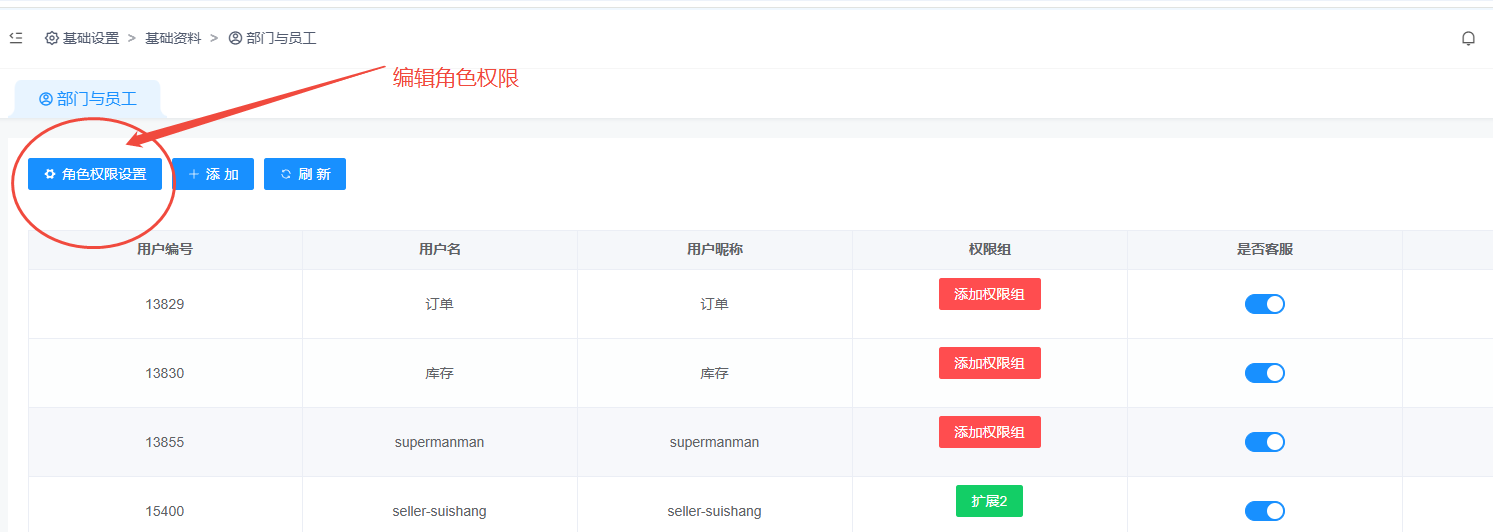The height and width of the screenshot is (532, 1493).
Task: Open 角色权限设置 role permission settings
Action: click(x=95, y=174)
